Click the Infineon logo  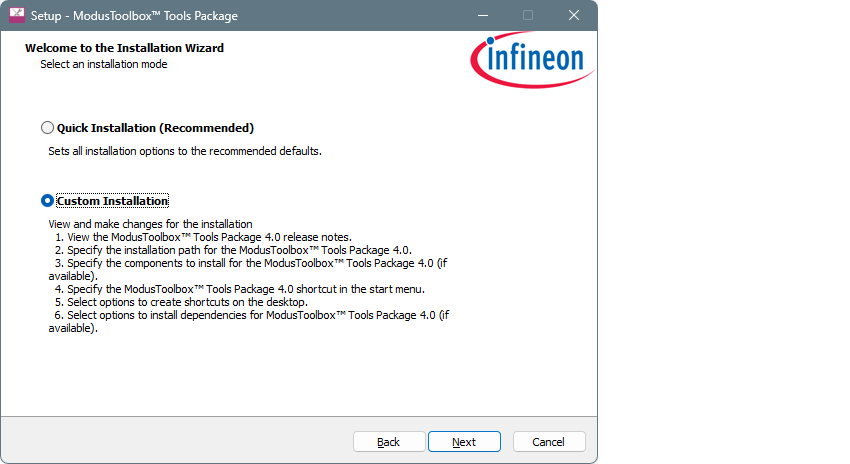[532, 60]
